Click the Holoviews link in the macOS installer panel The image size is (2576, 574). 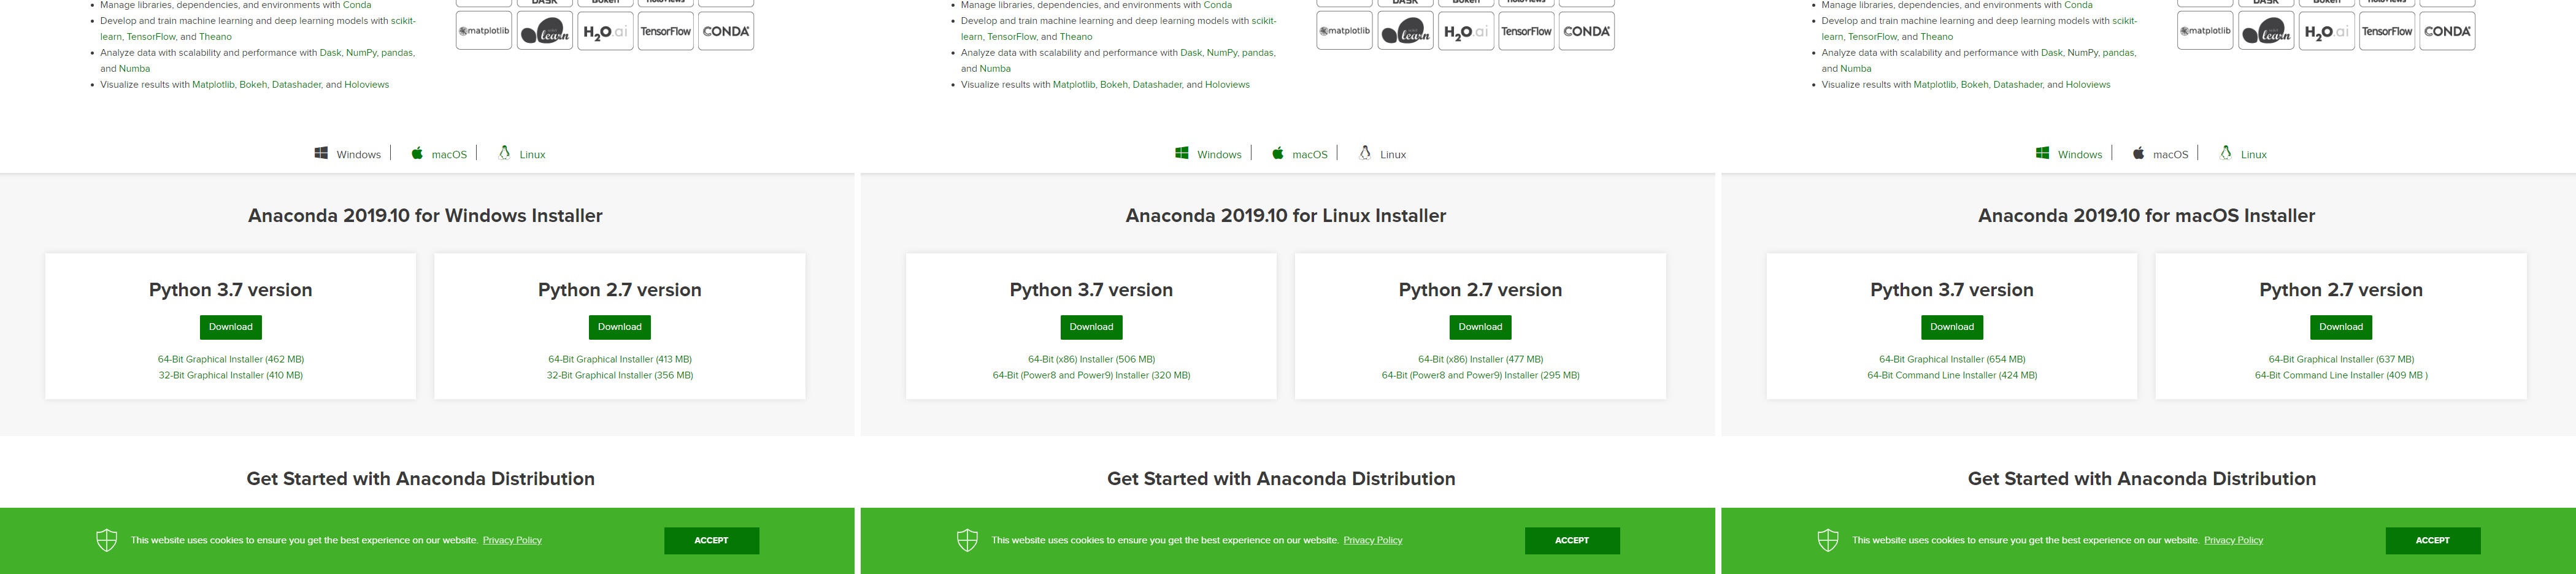tap(2088, 85)
